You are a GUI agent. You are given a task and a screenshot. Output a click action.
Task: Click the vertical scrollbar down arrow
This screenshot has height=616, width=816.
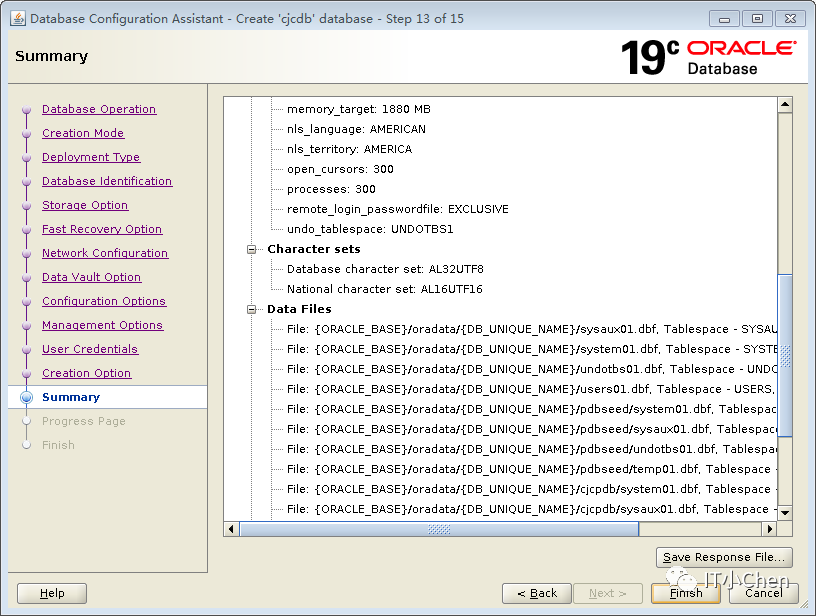pyautogui.click(x=785, y=512)
